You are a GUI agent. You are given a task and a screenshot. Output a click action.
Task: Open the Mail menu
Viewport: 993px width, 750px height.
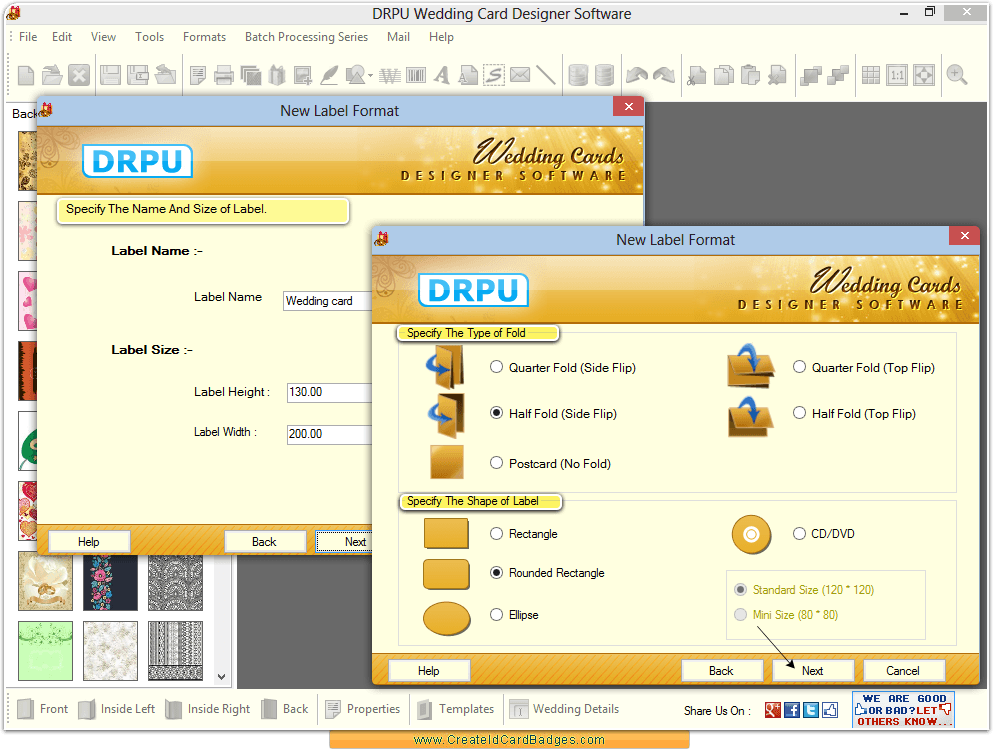point(398,37)
